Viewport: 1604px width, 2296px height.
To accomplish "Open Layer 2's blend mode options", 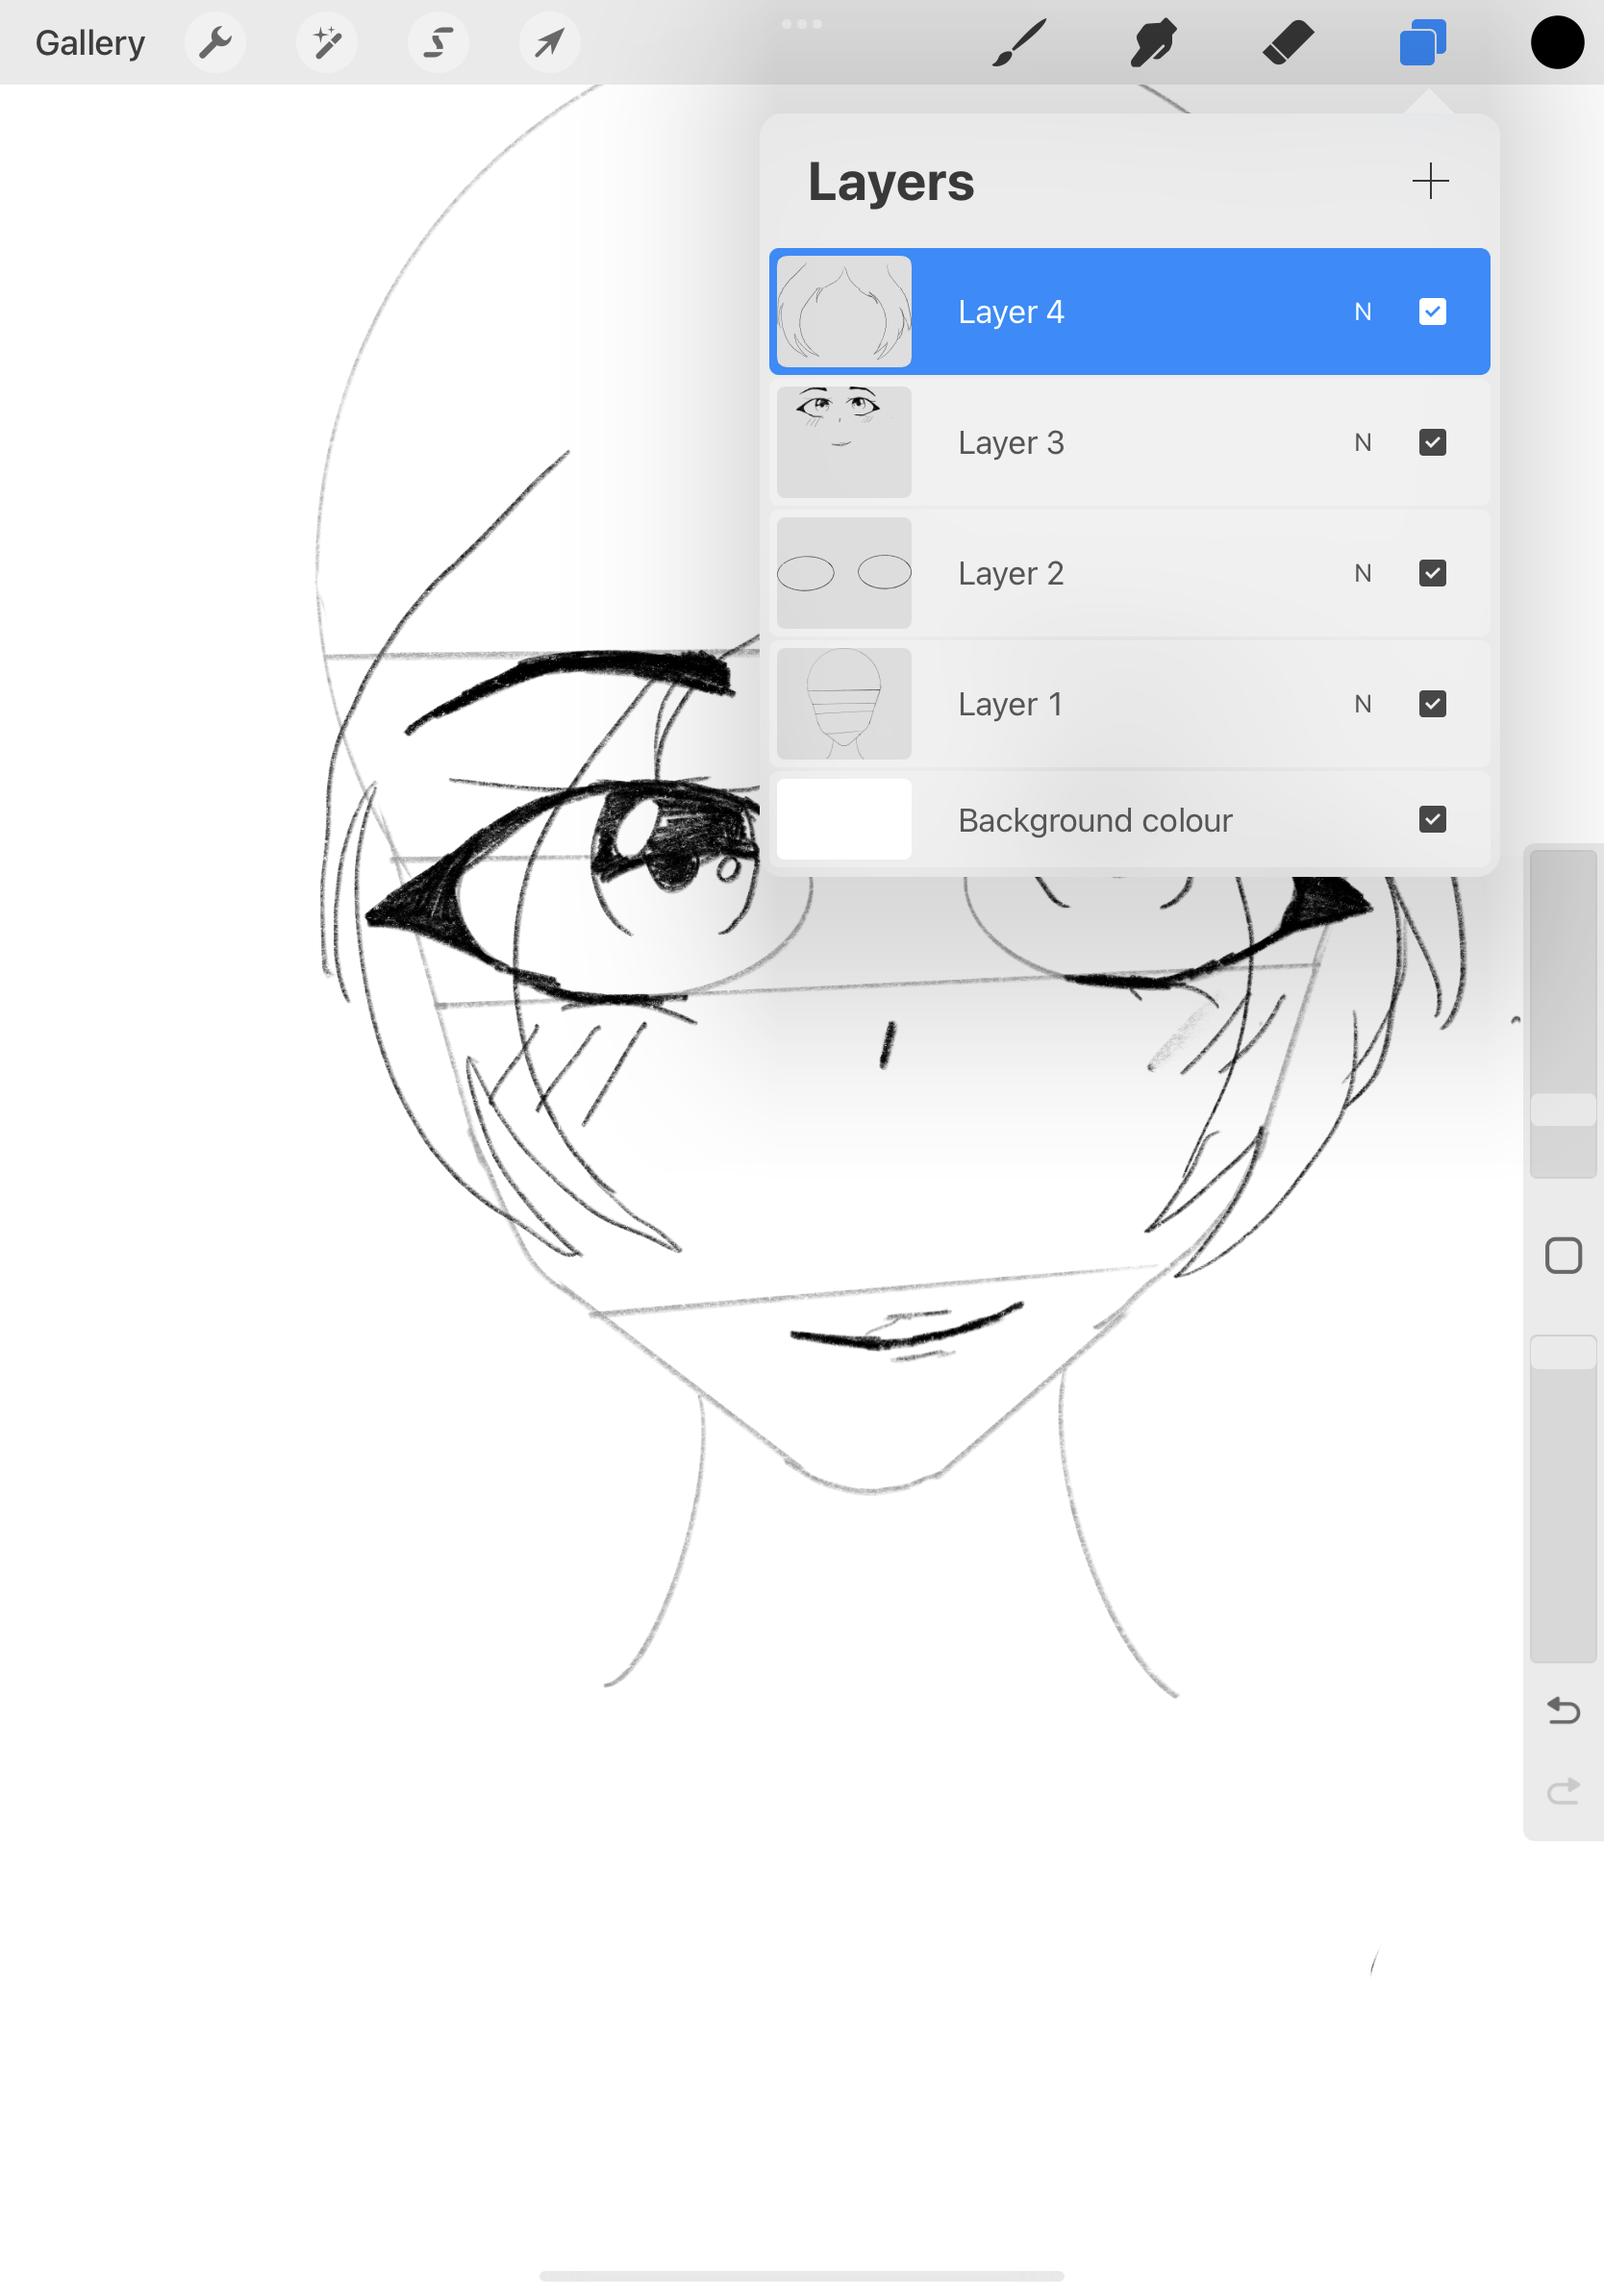I will (x=1363, y=573).
